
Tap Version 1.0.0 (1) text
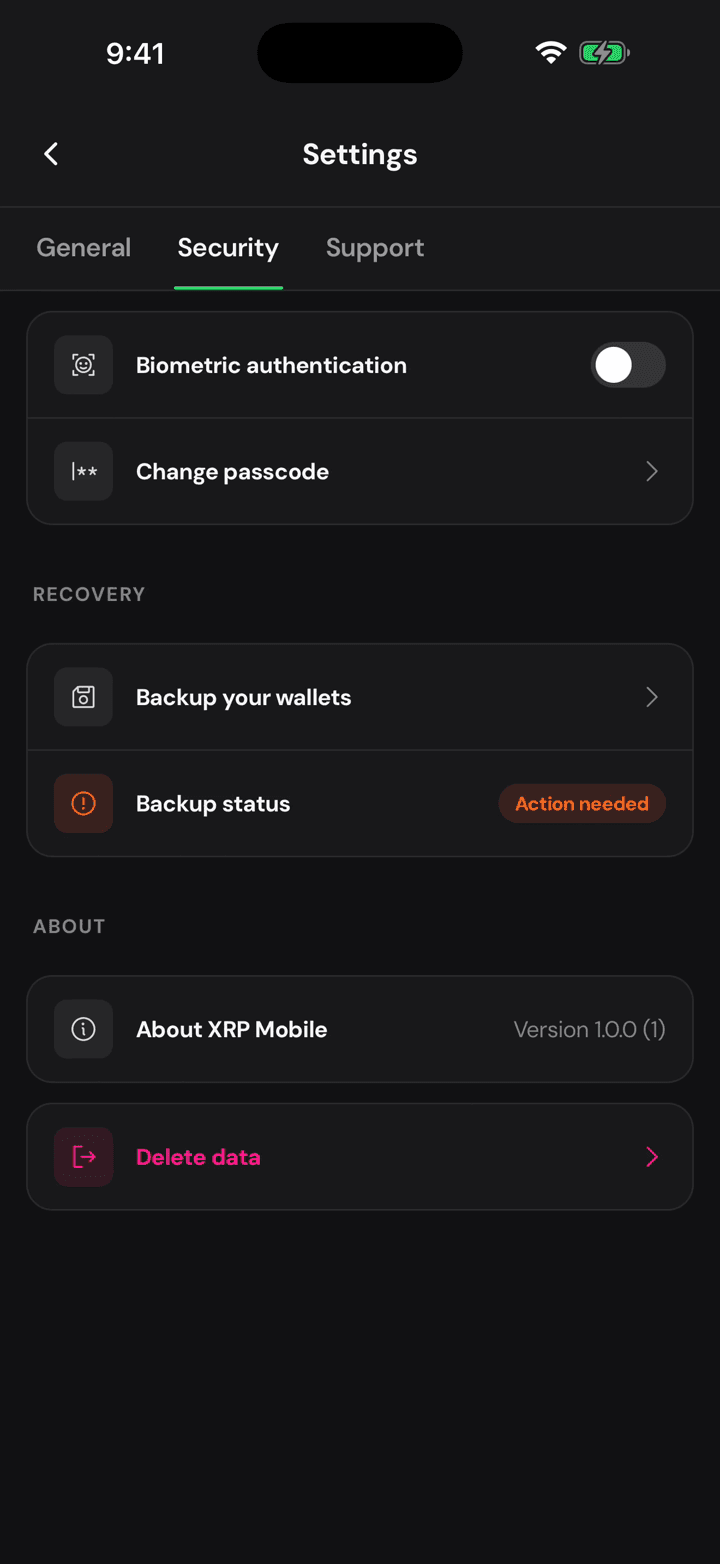(x=589, y=1029)
